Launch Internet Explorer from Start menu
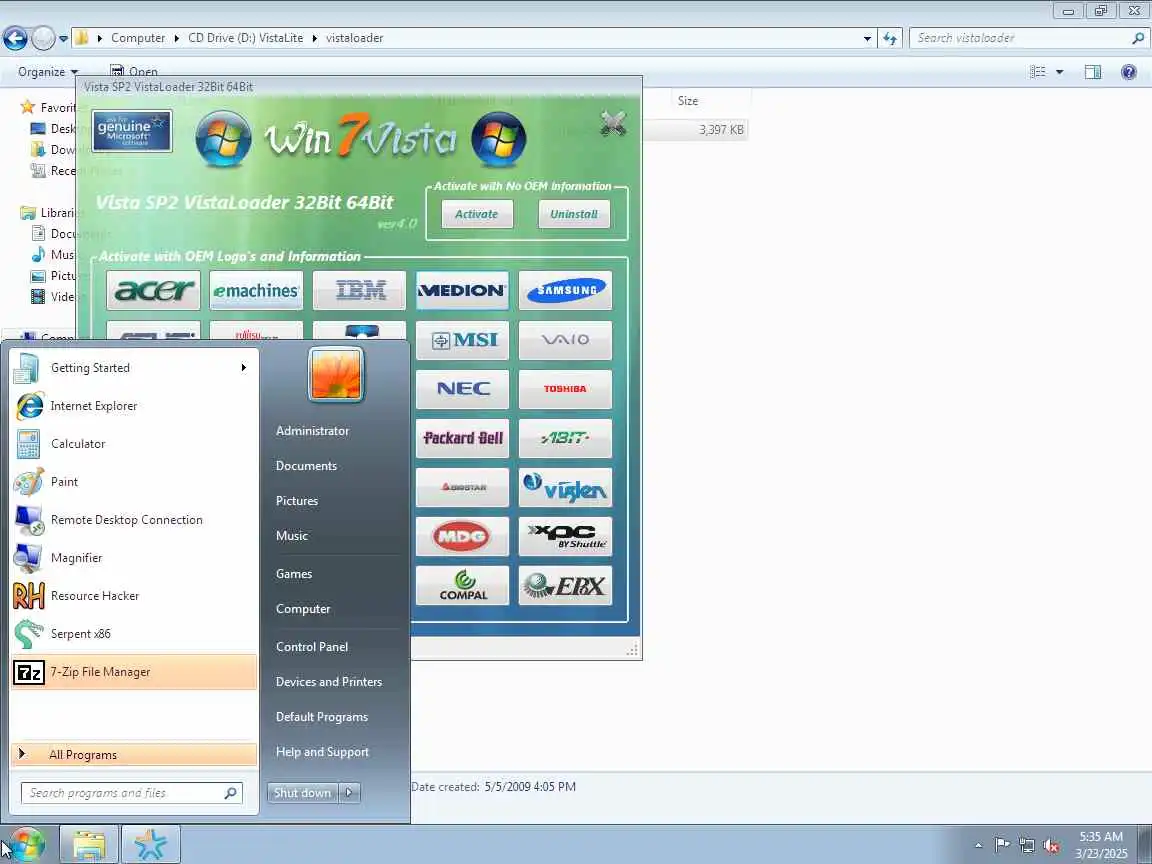The height and width of the screenshot is (864, 1152). pyautogui.click(x=134, y=406)
